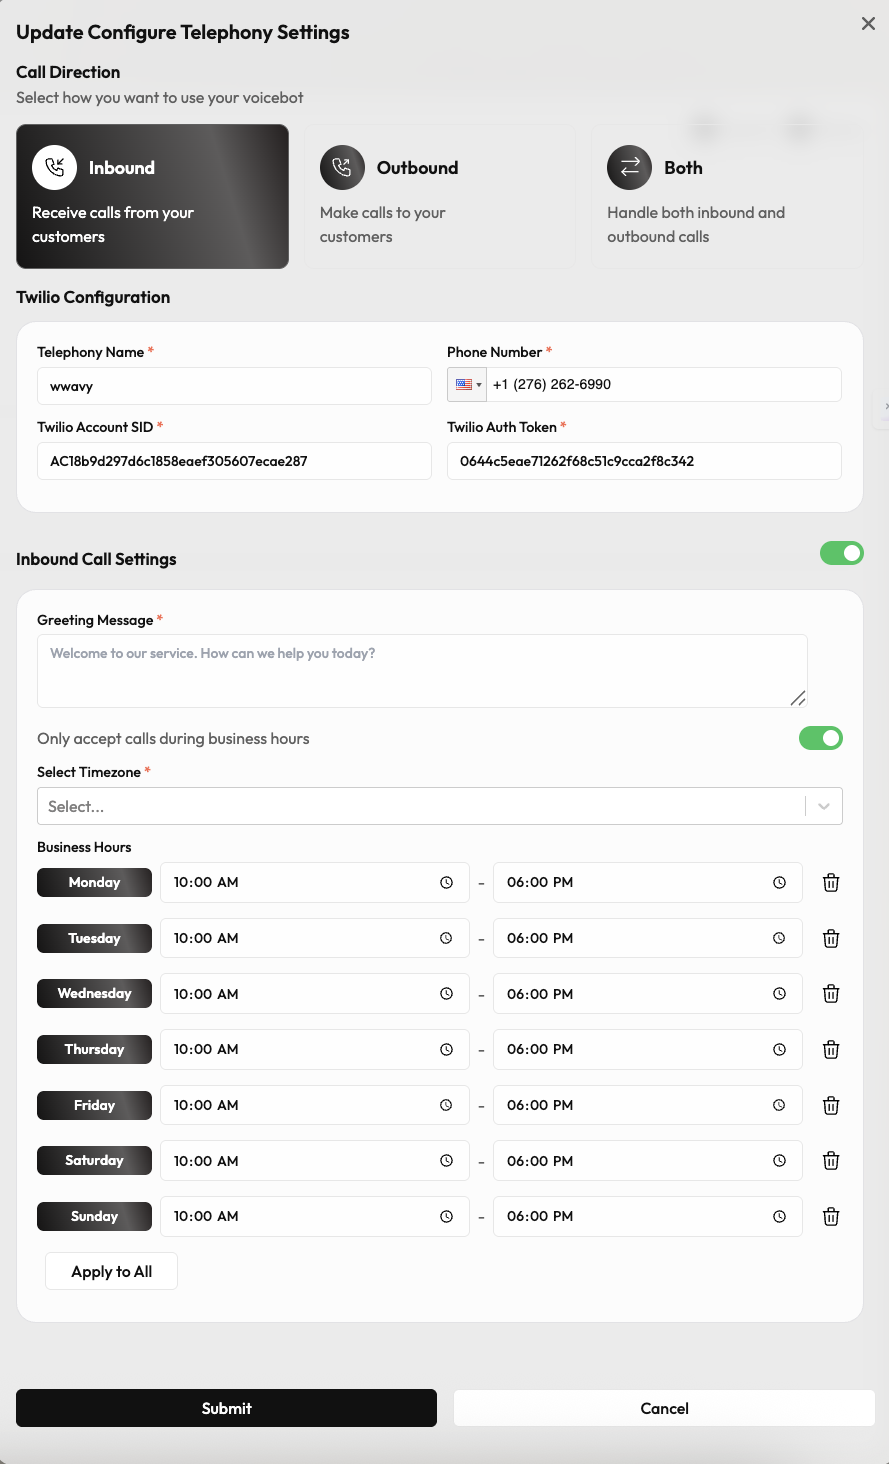Click inside the Greeting Message field
This screenshot has height=1464, width=889.
422,670
